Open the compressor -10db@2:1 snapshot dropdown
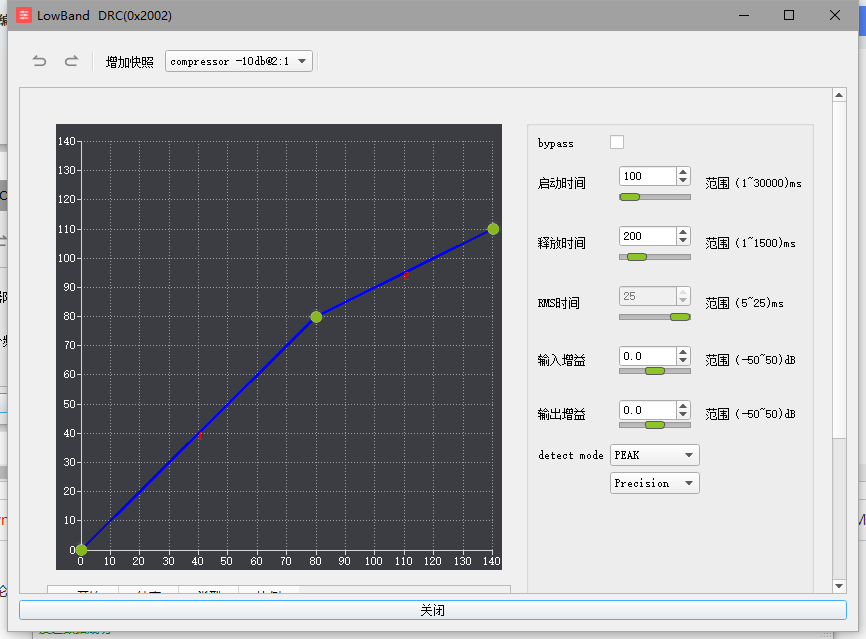Viewport: 866px width, 639px height. (x=239, y=61)
